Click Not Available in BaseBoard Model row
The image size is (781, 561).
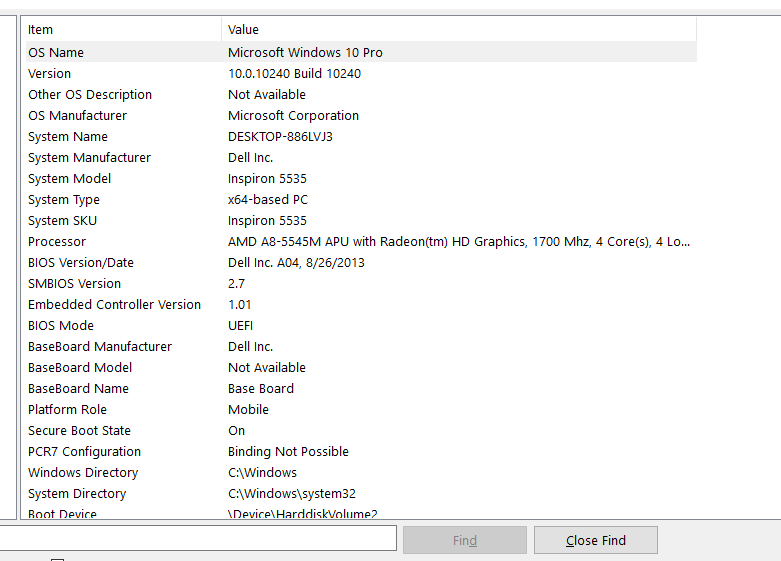tap(267, 367)
